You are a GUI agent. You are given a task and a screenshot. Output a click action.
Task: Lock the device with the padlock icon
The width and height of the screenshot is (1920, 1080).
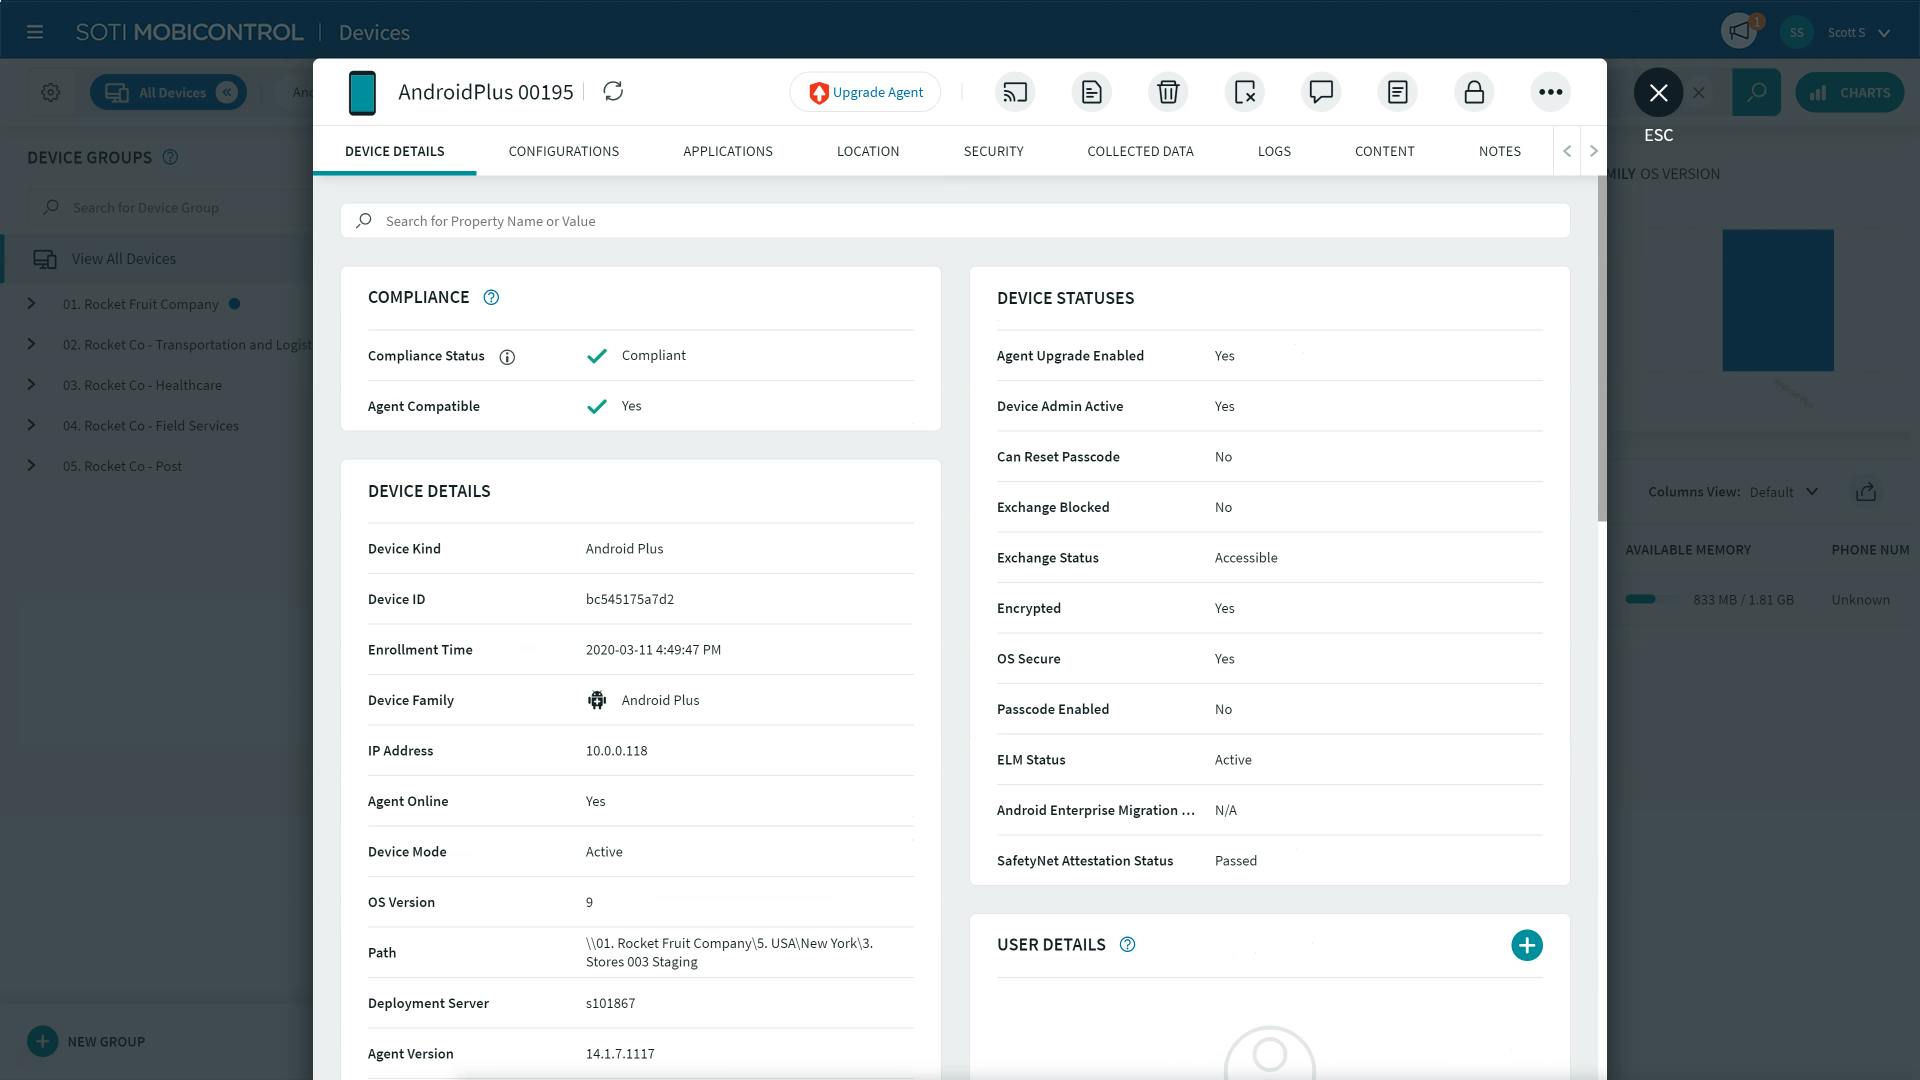tap(1474, 92)
